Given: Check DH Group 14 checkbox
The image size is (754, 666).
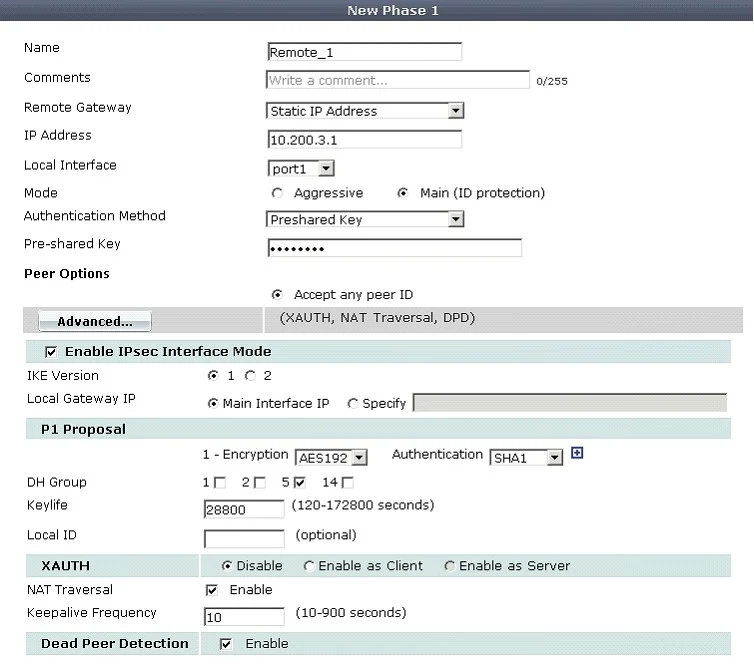Looking at the screenshot, I should (348, 482).
